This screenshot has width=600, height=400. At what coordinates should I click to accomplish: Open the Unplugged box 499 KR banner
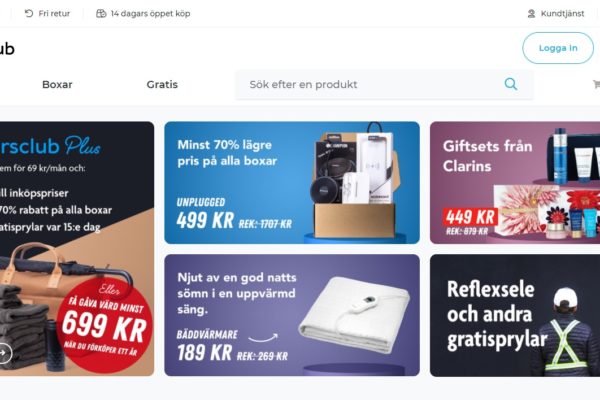pyautogui.click(x=292, y=183)
